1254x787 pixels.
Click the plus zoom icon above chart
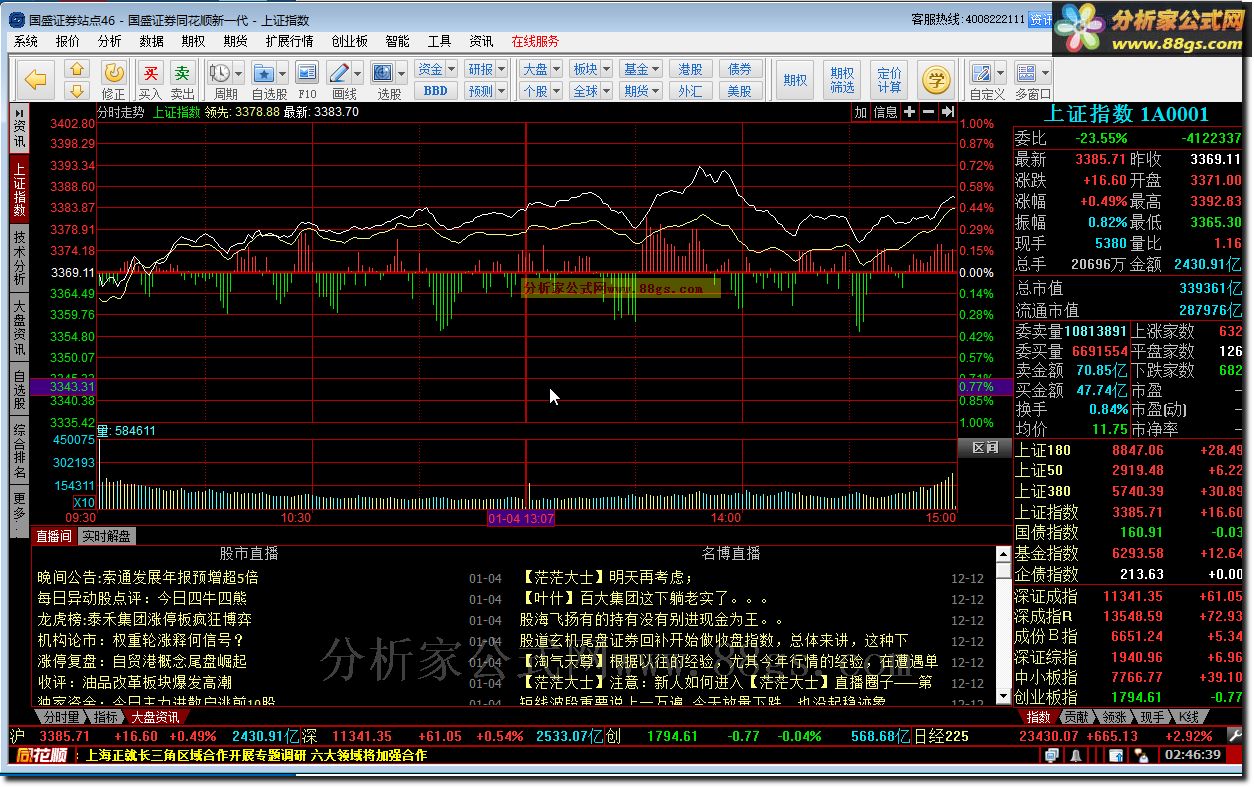click(x=909, y=112)
